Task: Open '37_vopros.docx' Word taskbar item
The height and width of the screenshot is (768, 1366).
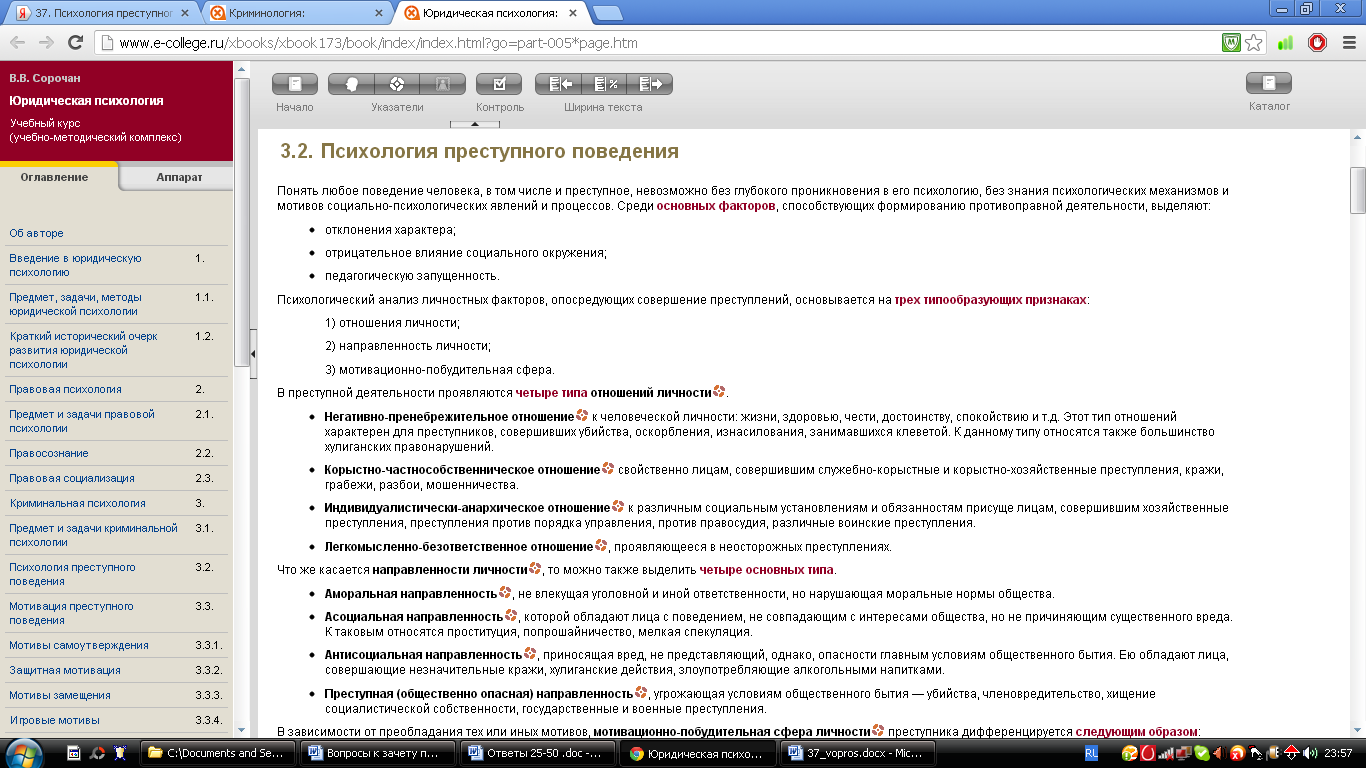Action: (x=859, y=753)
